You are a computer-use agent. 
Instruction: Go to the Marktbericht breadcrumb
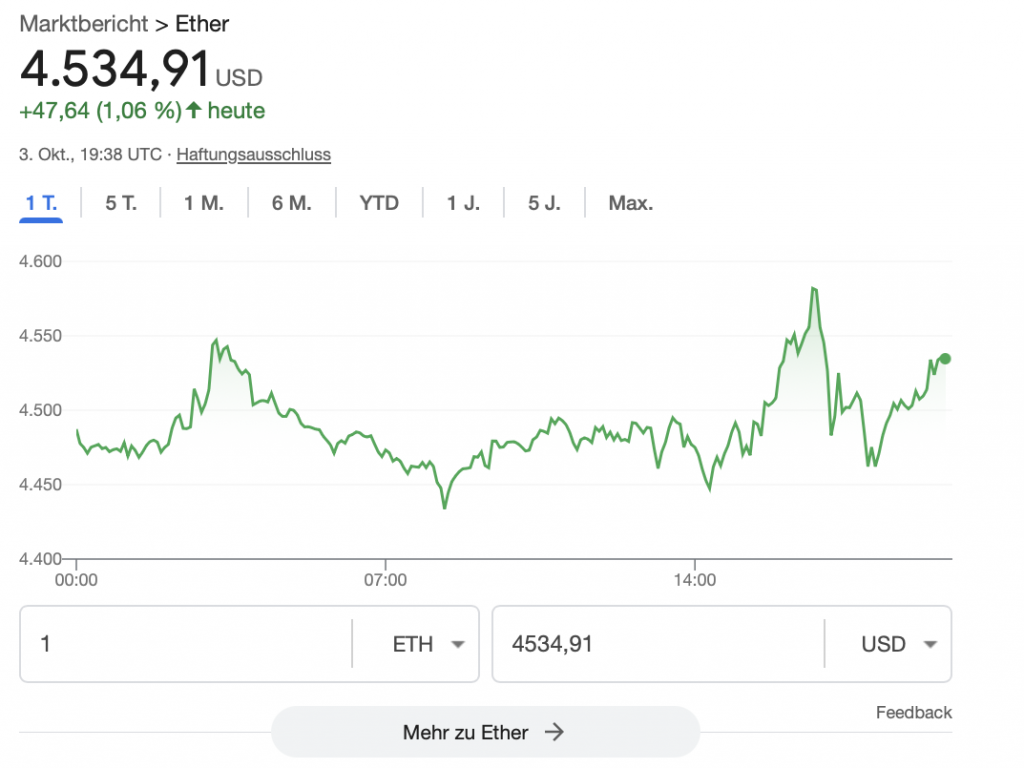[x=84, y=23]
